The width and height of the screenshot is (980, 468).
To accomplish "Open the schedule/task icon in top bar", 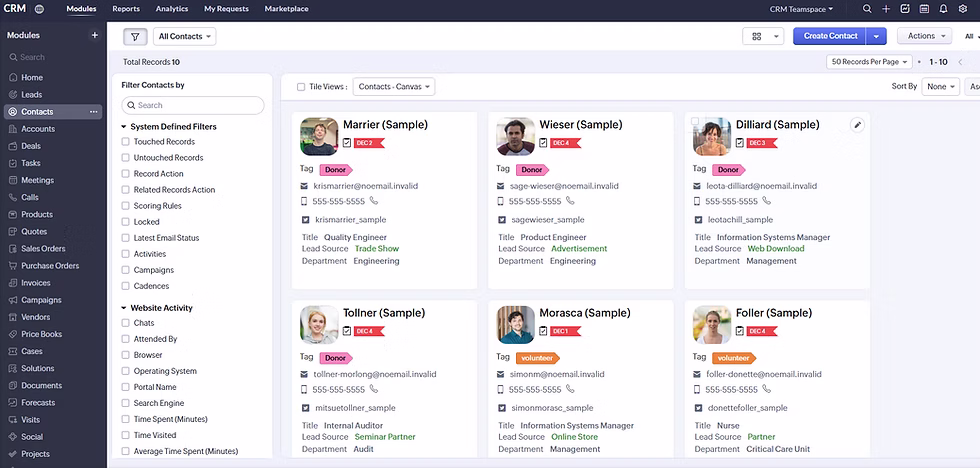I will tap(904, 9).
